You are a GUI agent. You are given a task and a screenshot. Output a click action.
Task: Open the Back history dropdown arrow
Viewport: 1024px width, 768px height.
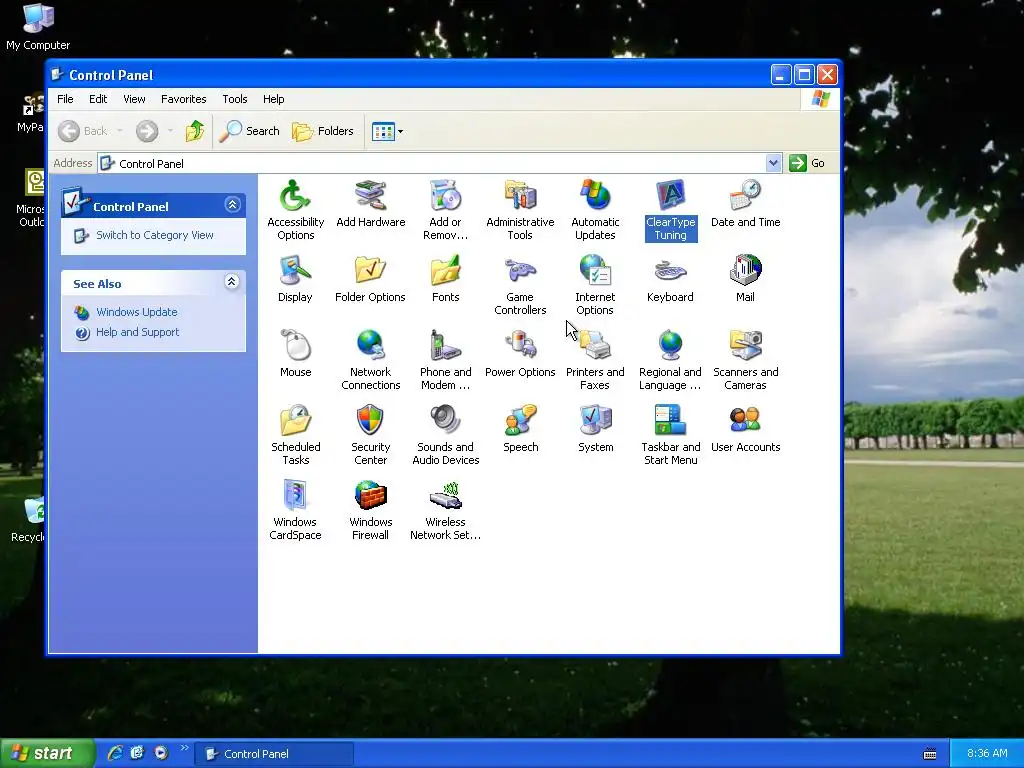[x=120, y=131]
